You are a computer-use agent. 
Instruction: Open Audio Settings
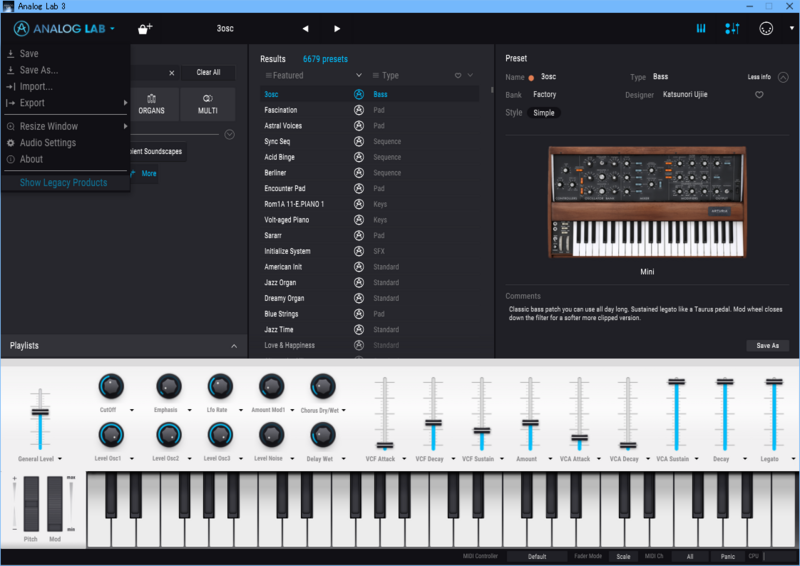pos(47,143)
